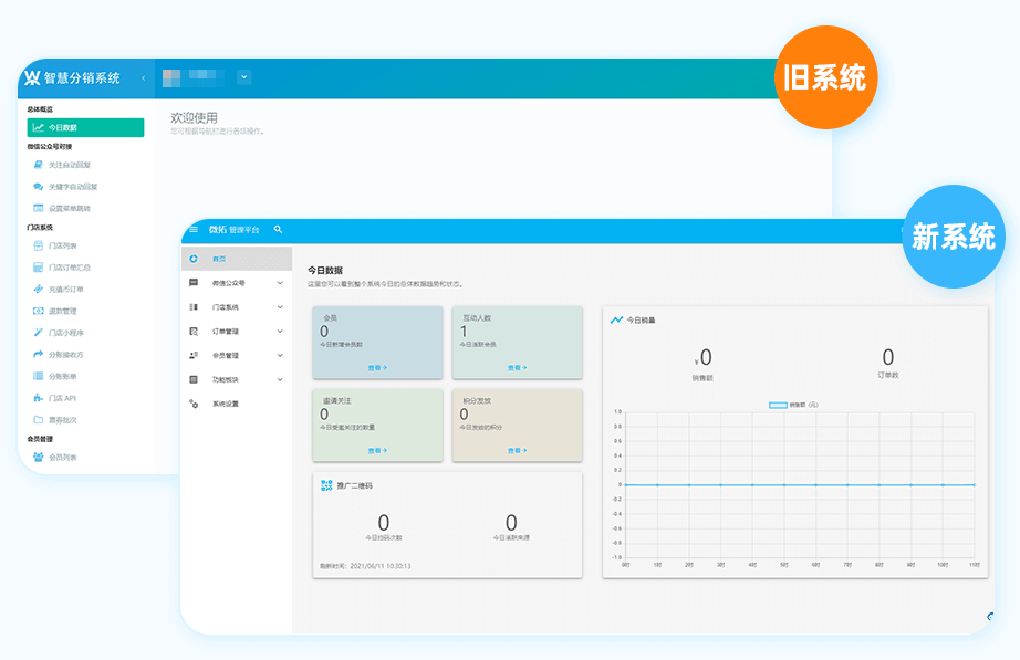Expand the 订单管理 menu chevron

click(x=280, y=331)
